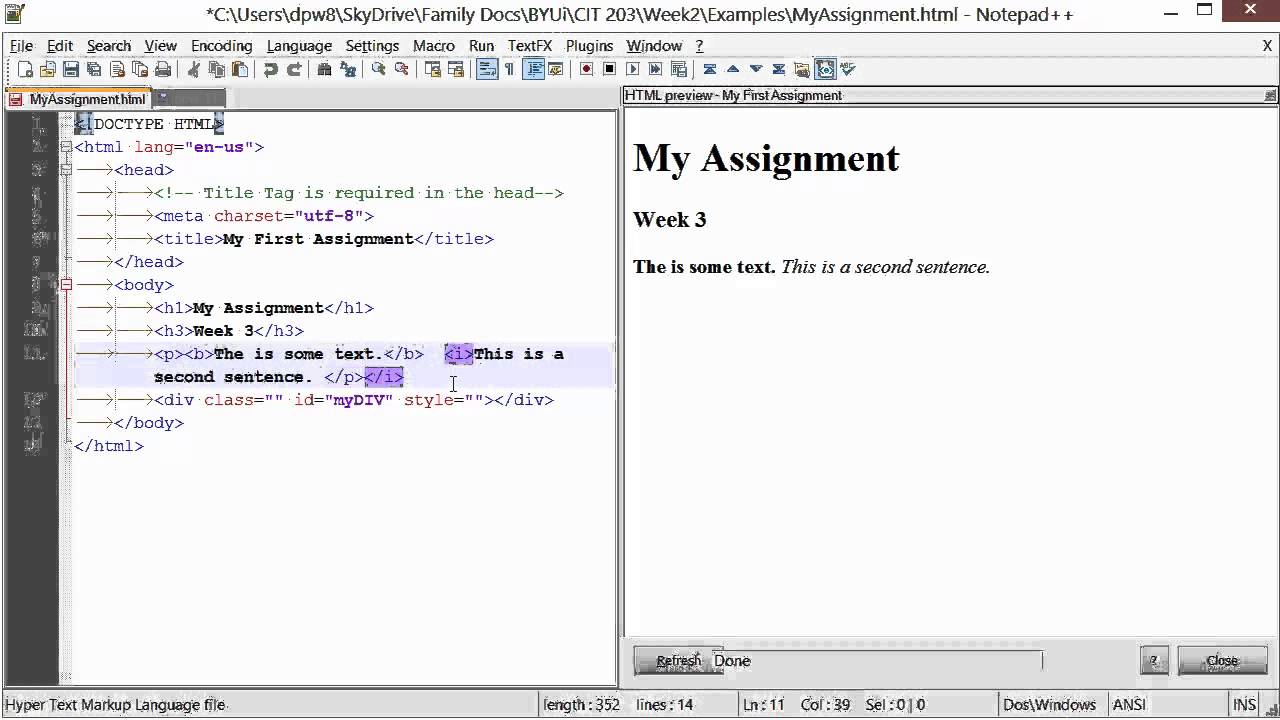Click the ? button in HTML preview

tap(1154, 661)
